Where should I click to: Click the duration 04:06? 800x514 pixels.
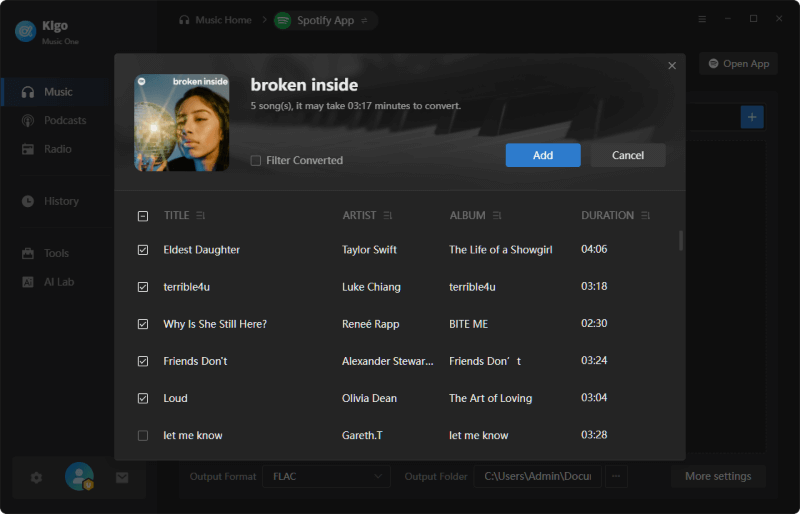tap(594, 249)
